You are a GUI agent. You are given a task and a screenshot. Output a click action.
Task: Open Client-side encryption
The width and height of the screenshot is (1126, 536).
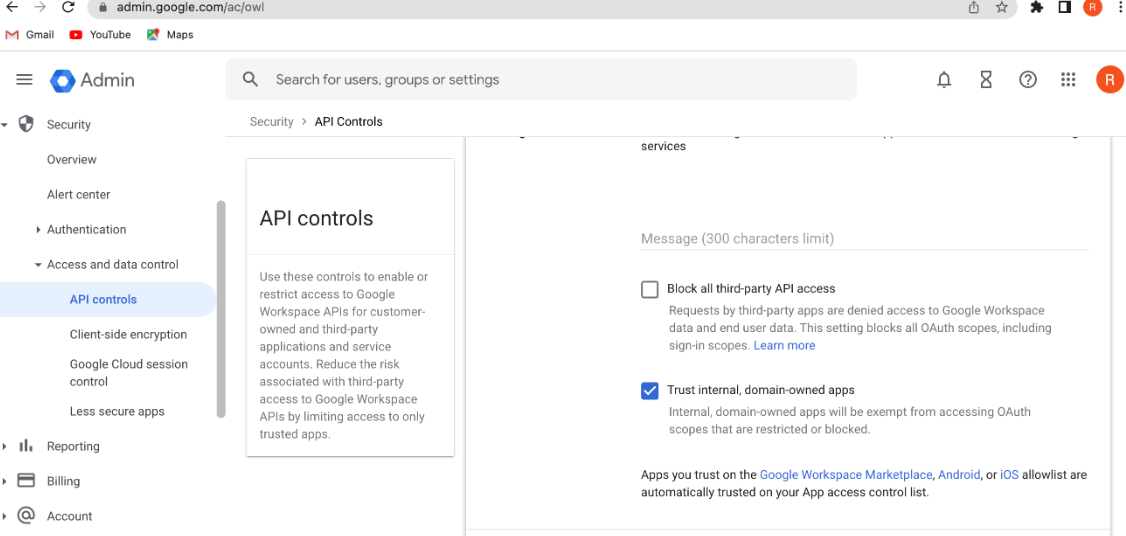coord(129,334)
